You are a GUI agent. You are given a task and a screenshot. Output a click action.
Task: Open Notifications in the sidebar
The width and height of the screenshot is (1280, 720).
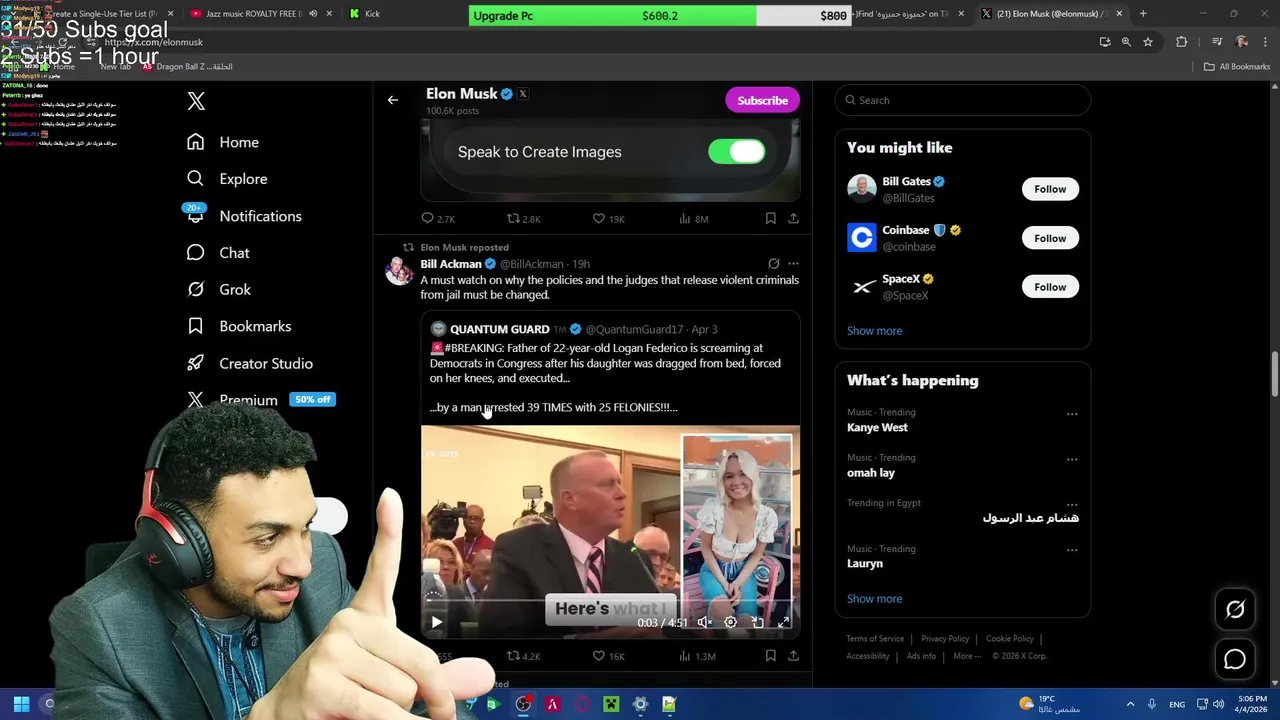point(244,216)
